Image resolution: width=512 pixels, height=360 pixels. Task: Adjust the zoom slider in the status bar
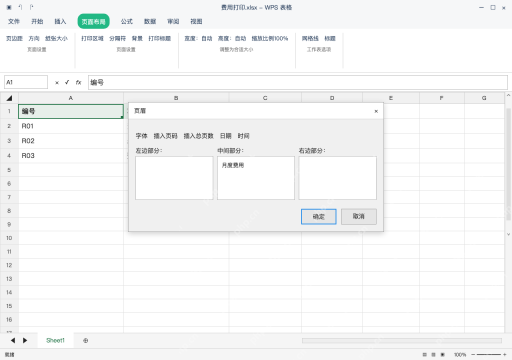coord(489,355)
